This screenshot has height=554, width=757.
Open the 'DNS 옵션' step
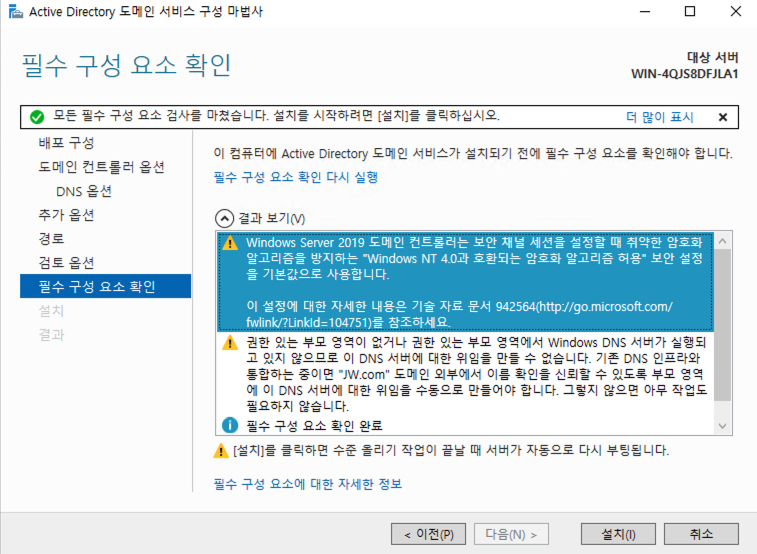(x=84, y=191)
